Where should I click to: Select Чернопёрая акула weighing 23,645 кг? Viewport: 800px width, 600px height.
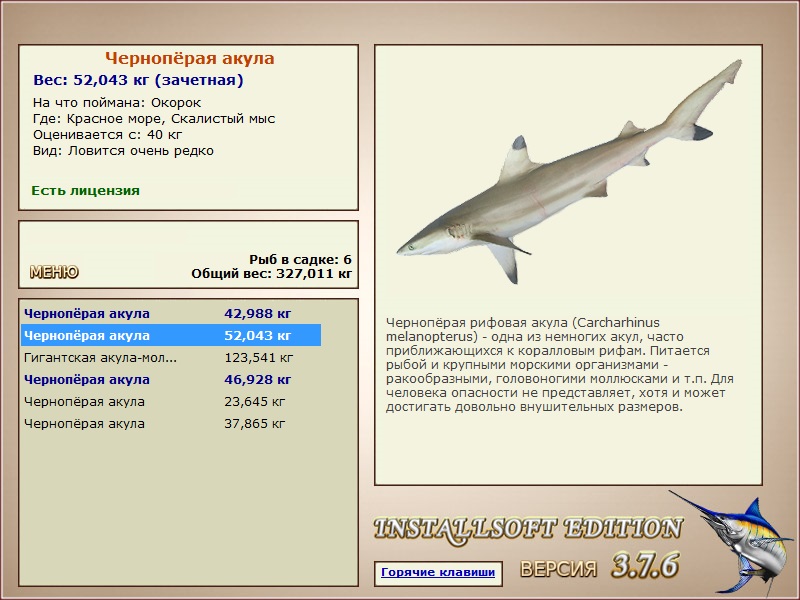click(x=171, y=402)
